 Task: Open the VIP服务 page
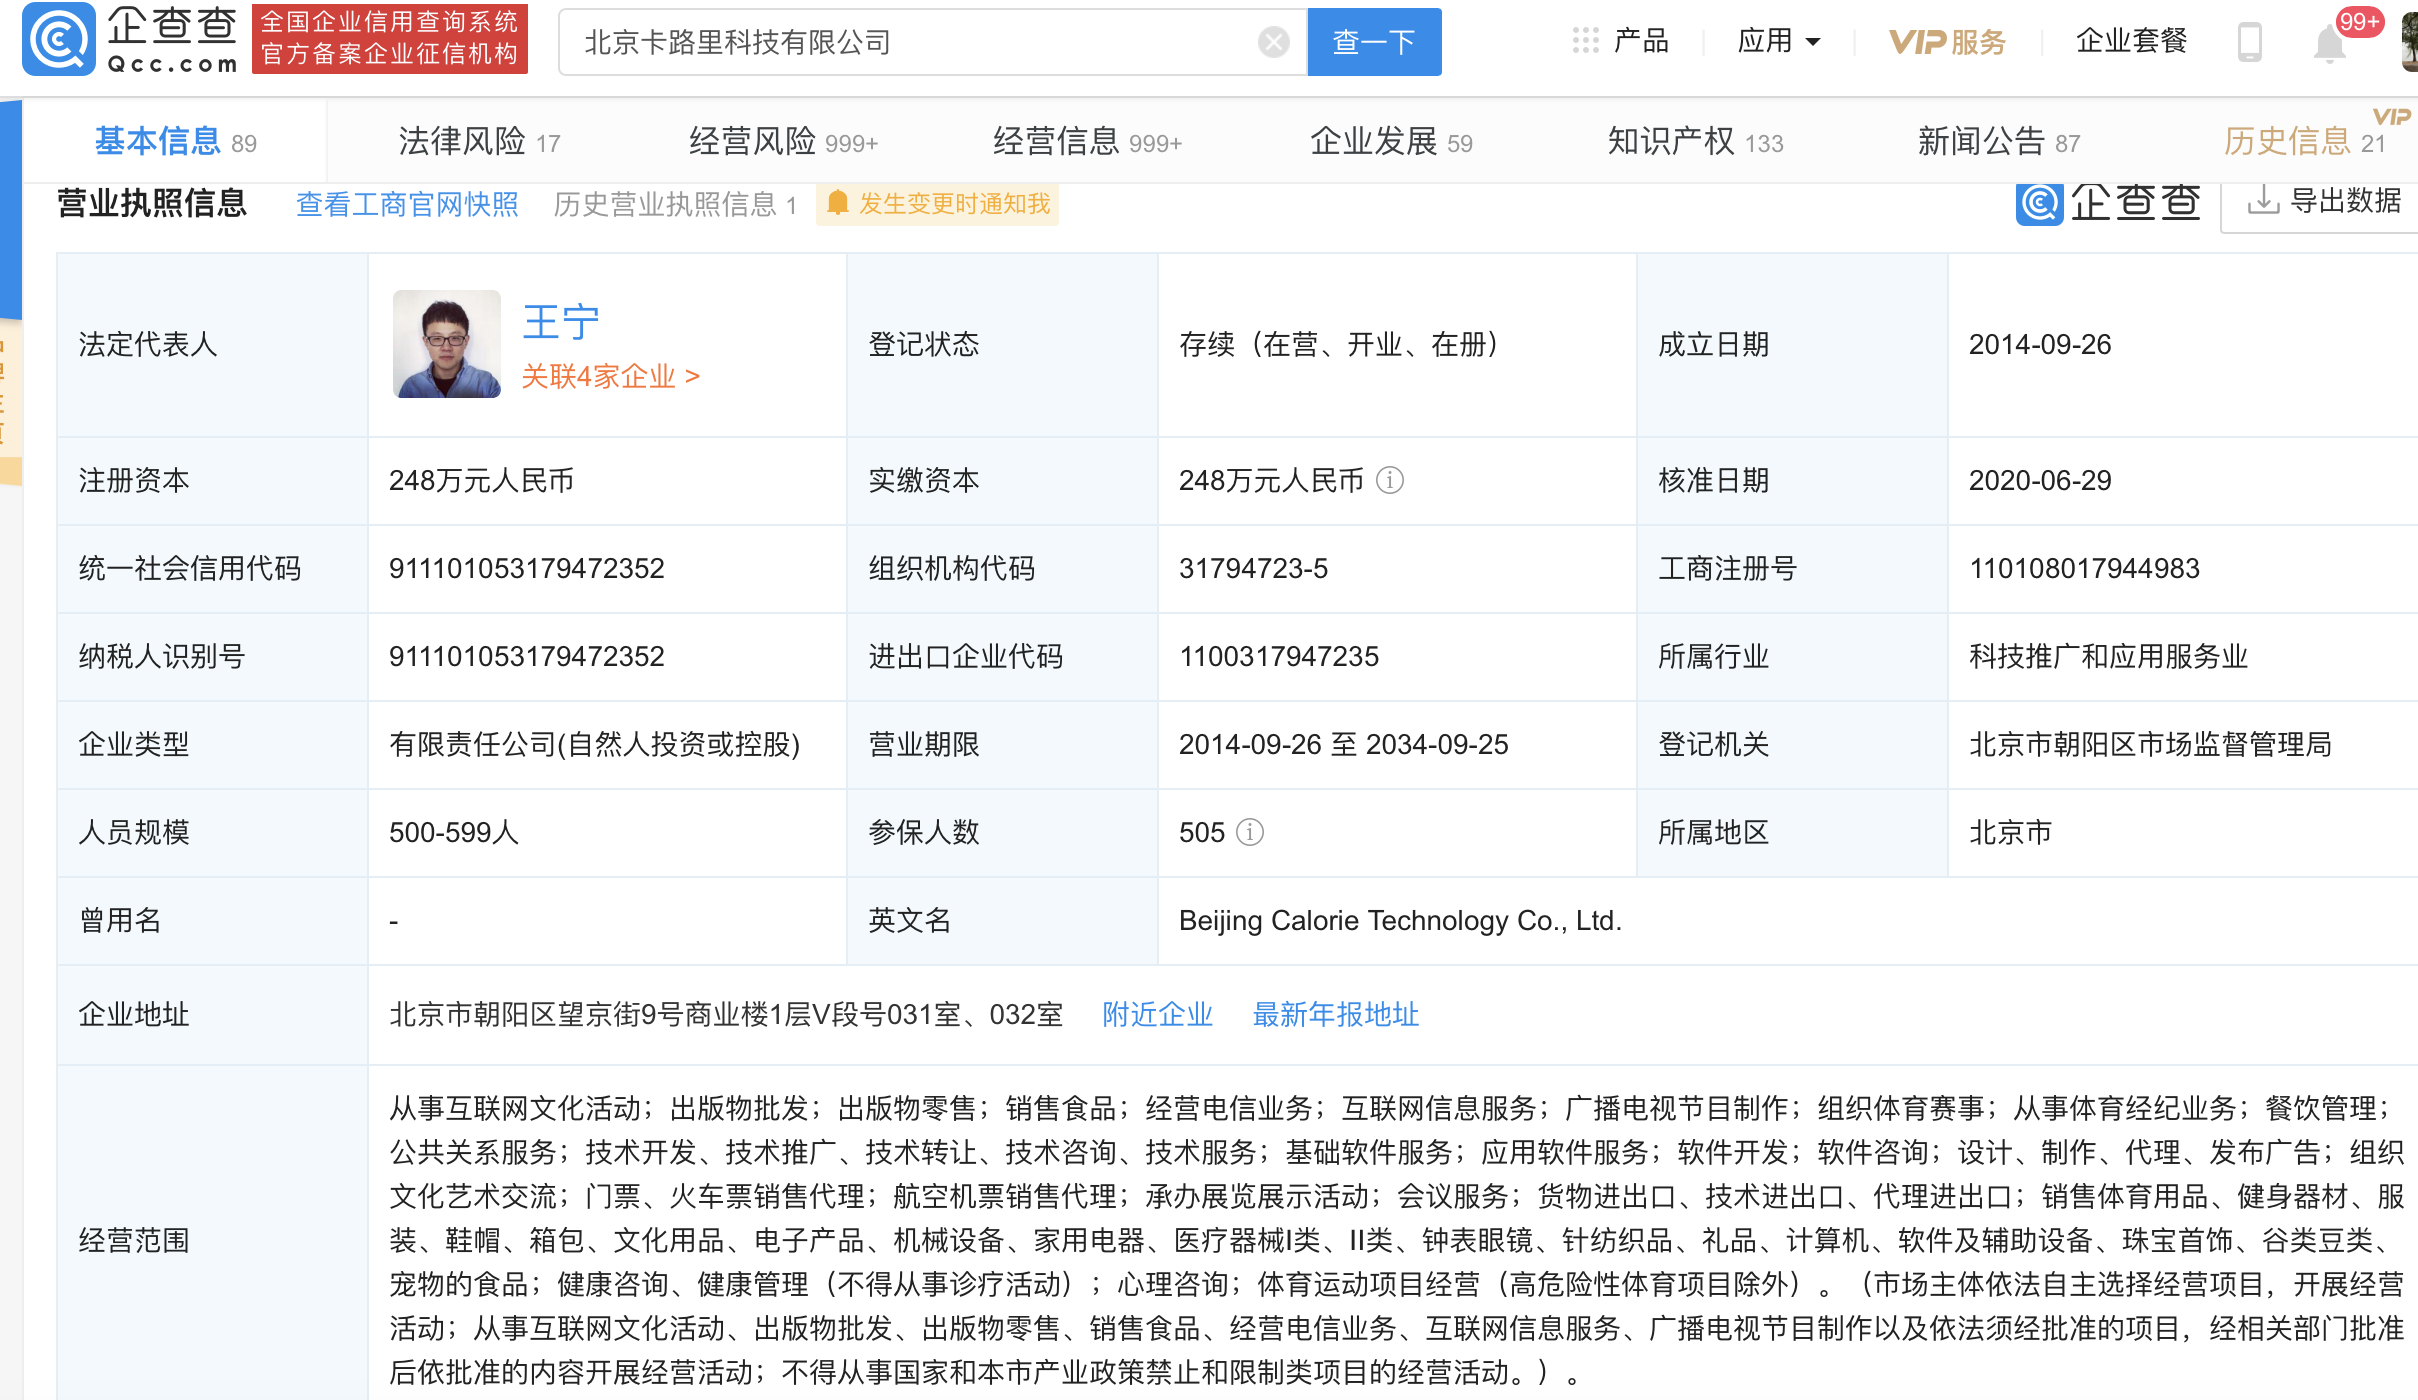pyautogui.click(x=1947, y=42)
